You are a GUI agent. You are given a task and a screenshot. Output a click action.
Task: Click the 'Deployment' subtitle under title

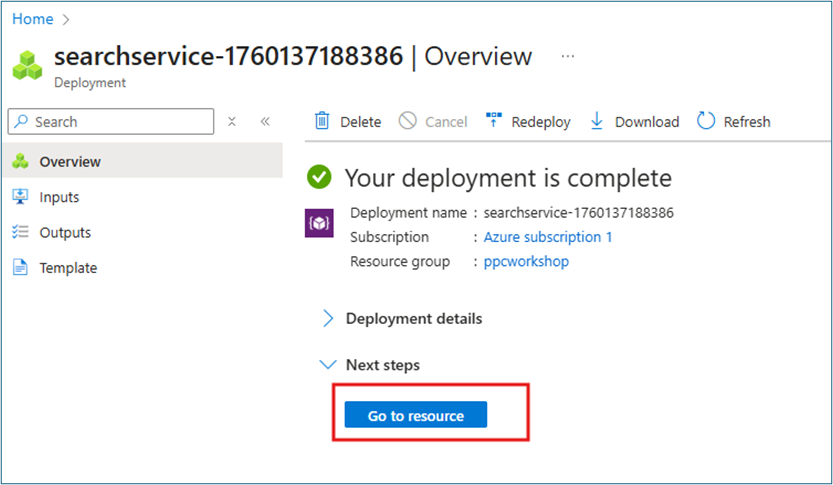tap(90, 83)
